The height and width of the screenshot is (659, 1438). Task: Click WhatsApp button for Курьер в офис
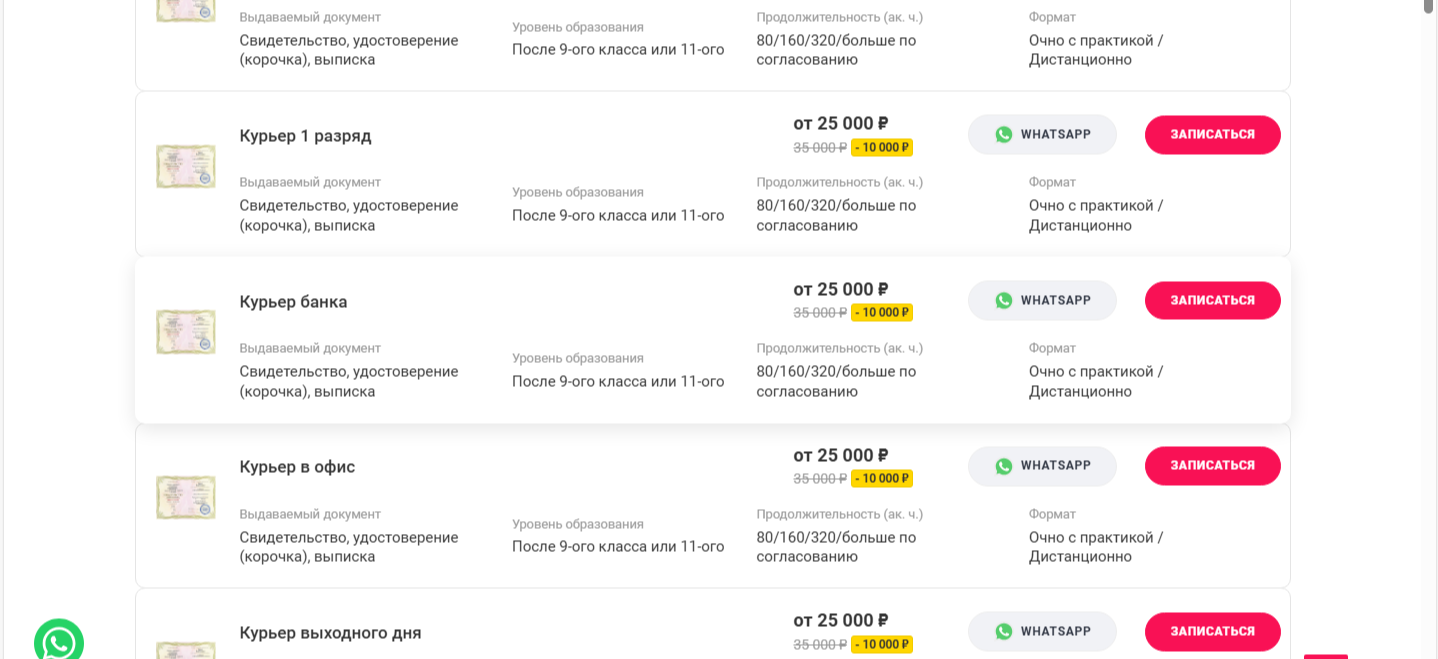click(1042, 466)
